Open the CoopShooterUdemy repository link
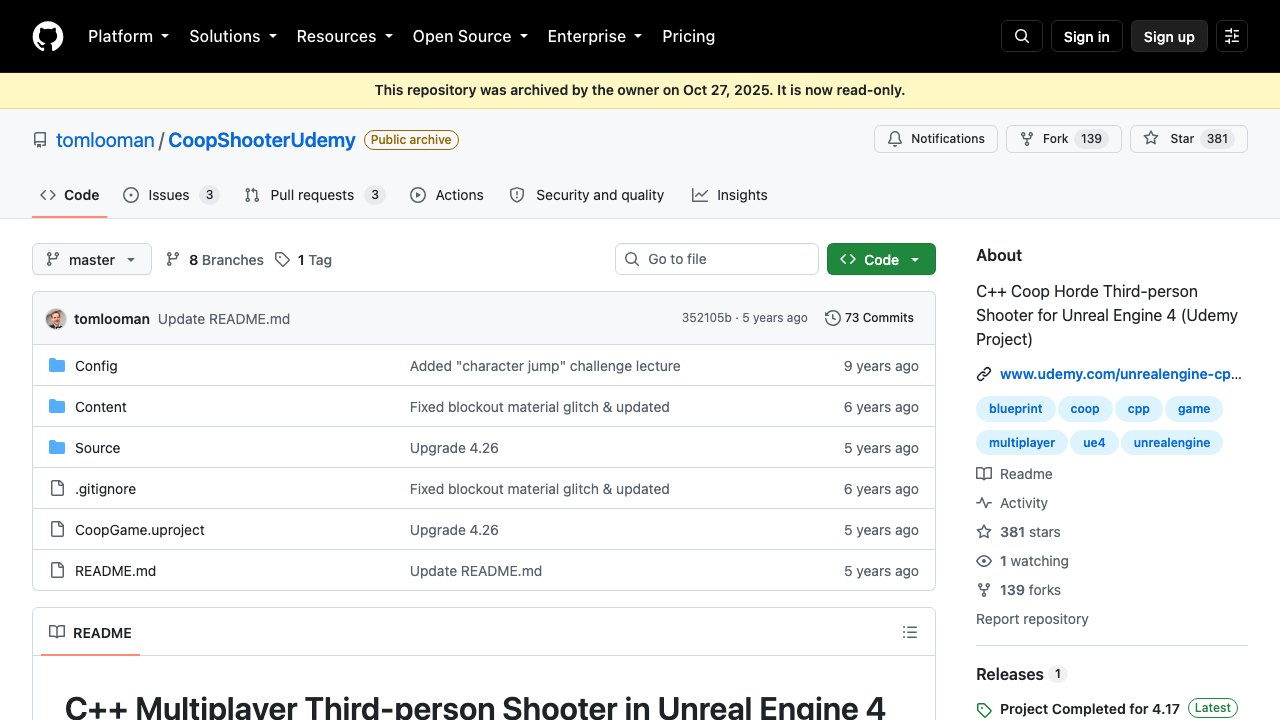The height and width of the screenshot is (720, 1280). click(262, 140)
